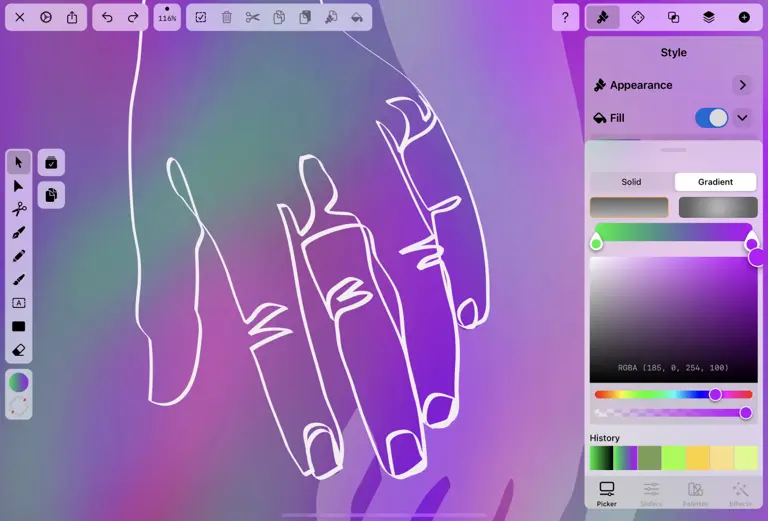Open the Palettes color tab
This screenshot has width=768, height=521.
[x=695, y=494]
